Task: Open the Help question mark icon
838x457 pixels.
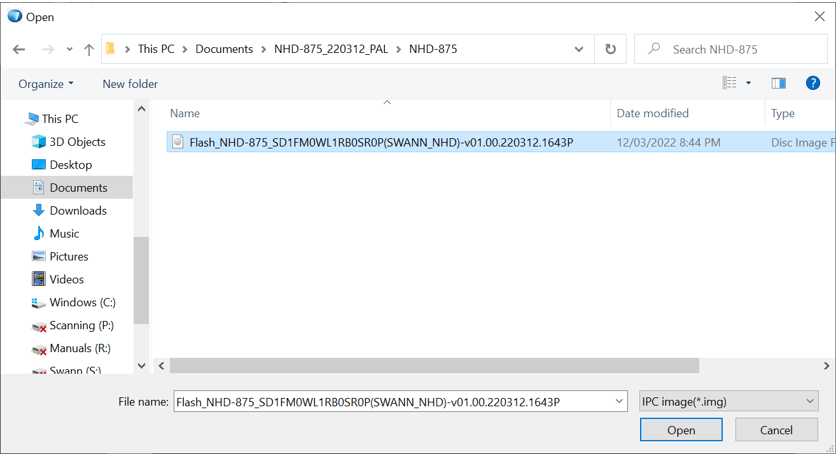Action: click(x=813, y=84)
